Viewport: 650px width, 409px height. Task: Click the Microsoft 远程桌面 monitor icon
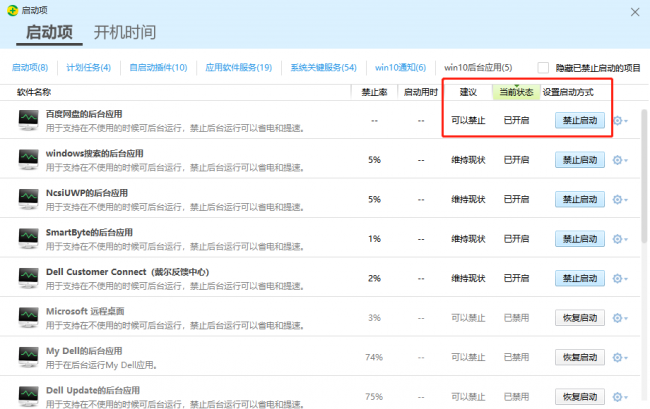point(29,318)
